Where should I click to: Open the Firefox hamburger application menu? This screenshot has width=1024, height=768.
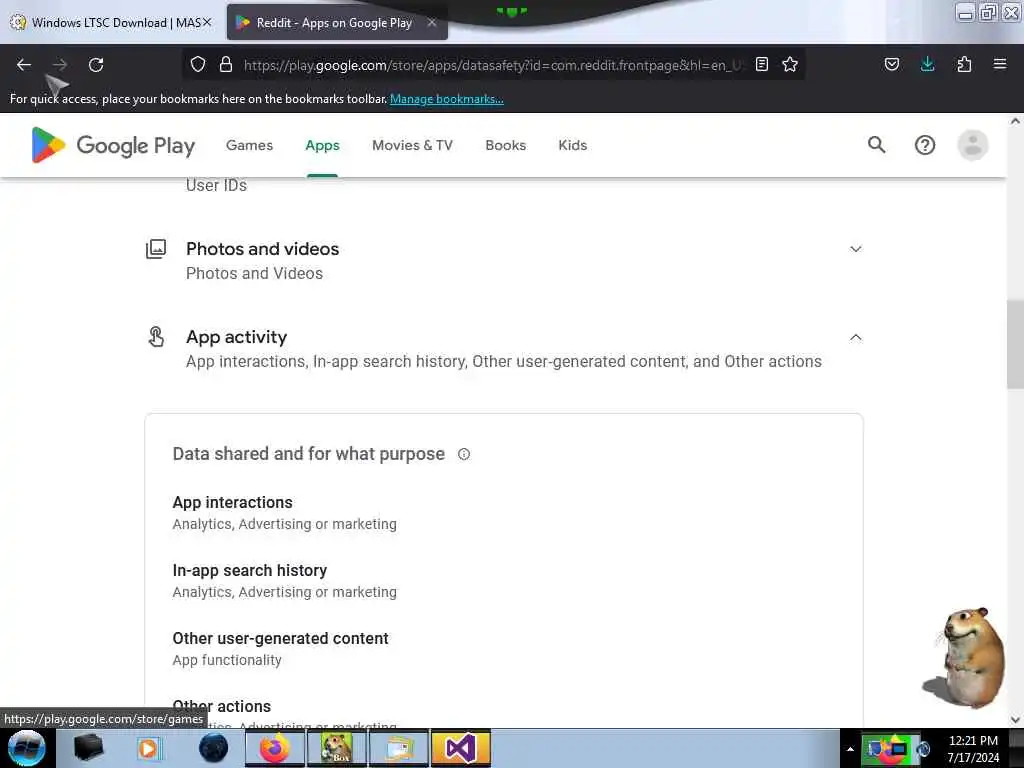[1000, 64]
